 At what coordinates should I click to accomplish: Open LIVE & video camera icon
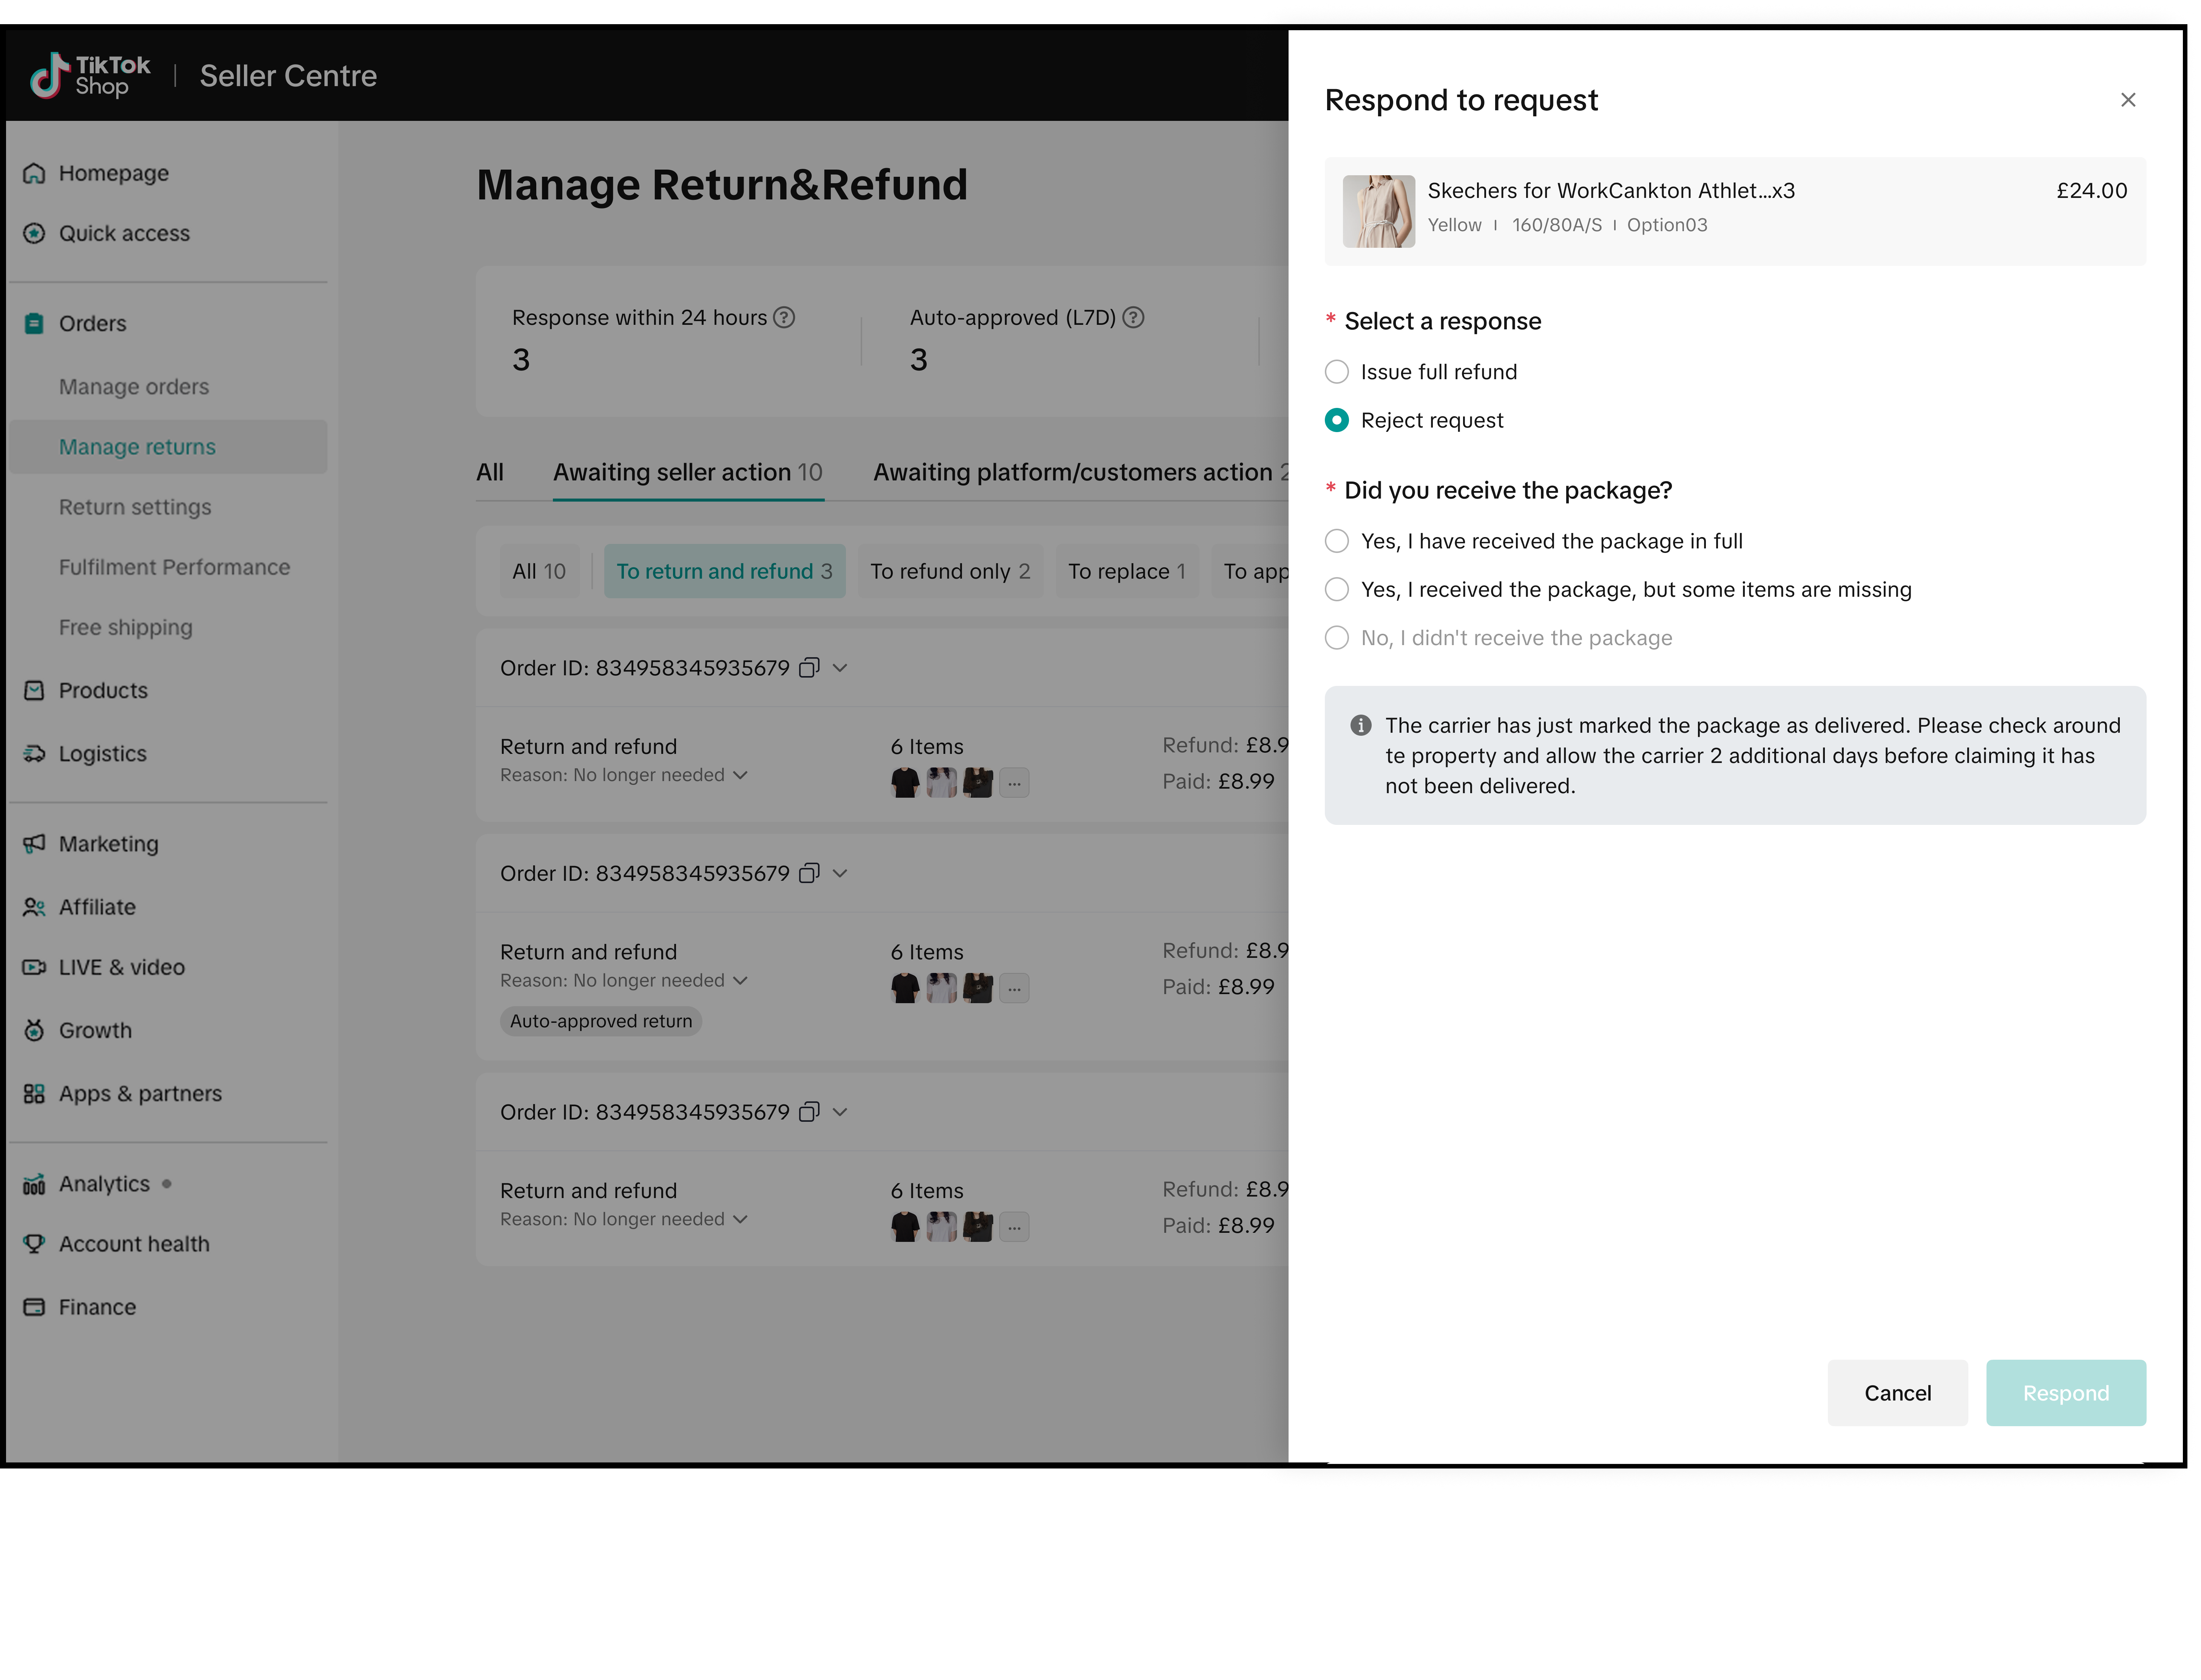34,967
